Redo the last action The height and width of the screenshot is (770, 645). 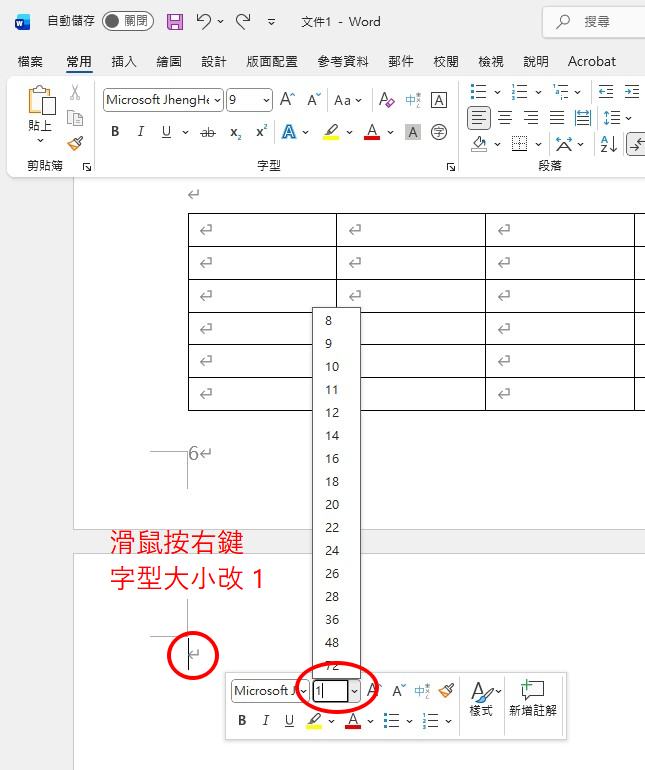tap(243, 22)
